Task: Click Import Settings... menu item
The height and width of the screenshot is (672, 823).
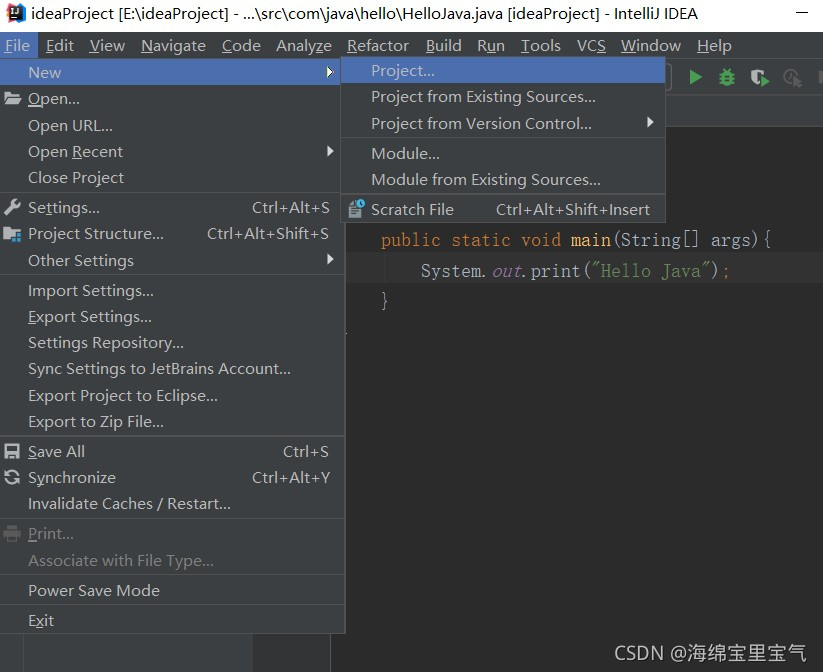Action: 172,290
